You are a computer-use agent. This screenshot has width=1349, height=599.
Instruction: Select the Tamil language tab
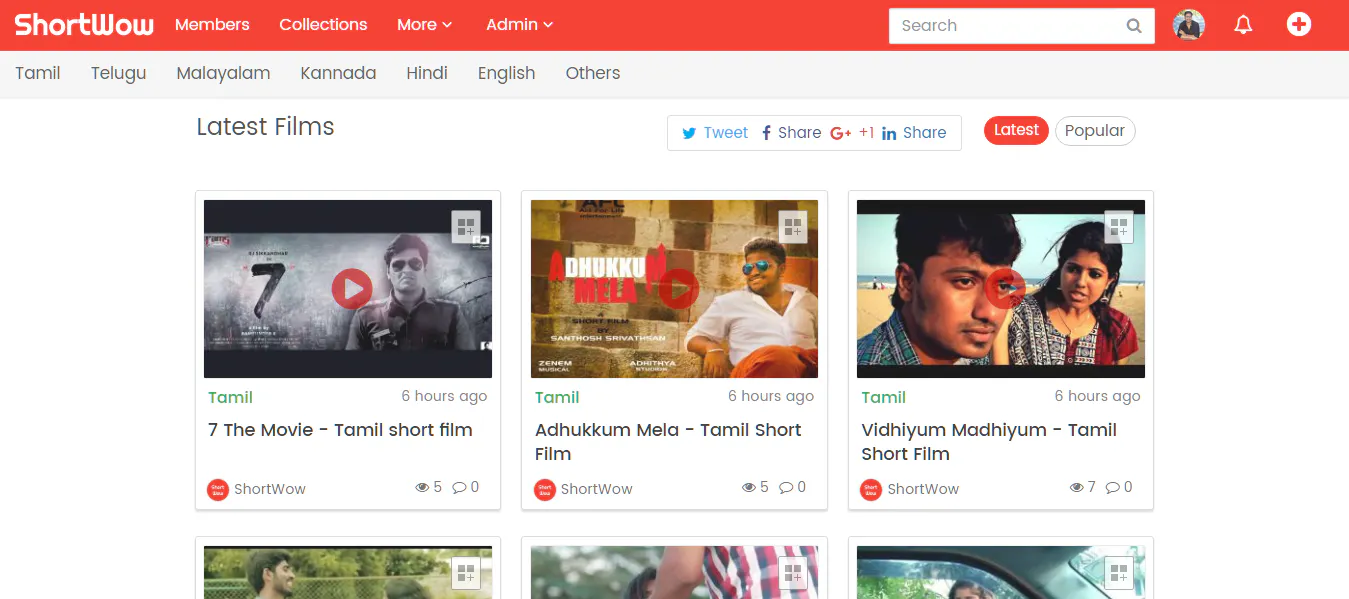(x=38, y=73)
